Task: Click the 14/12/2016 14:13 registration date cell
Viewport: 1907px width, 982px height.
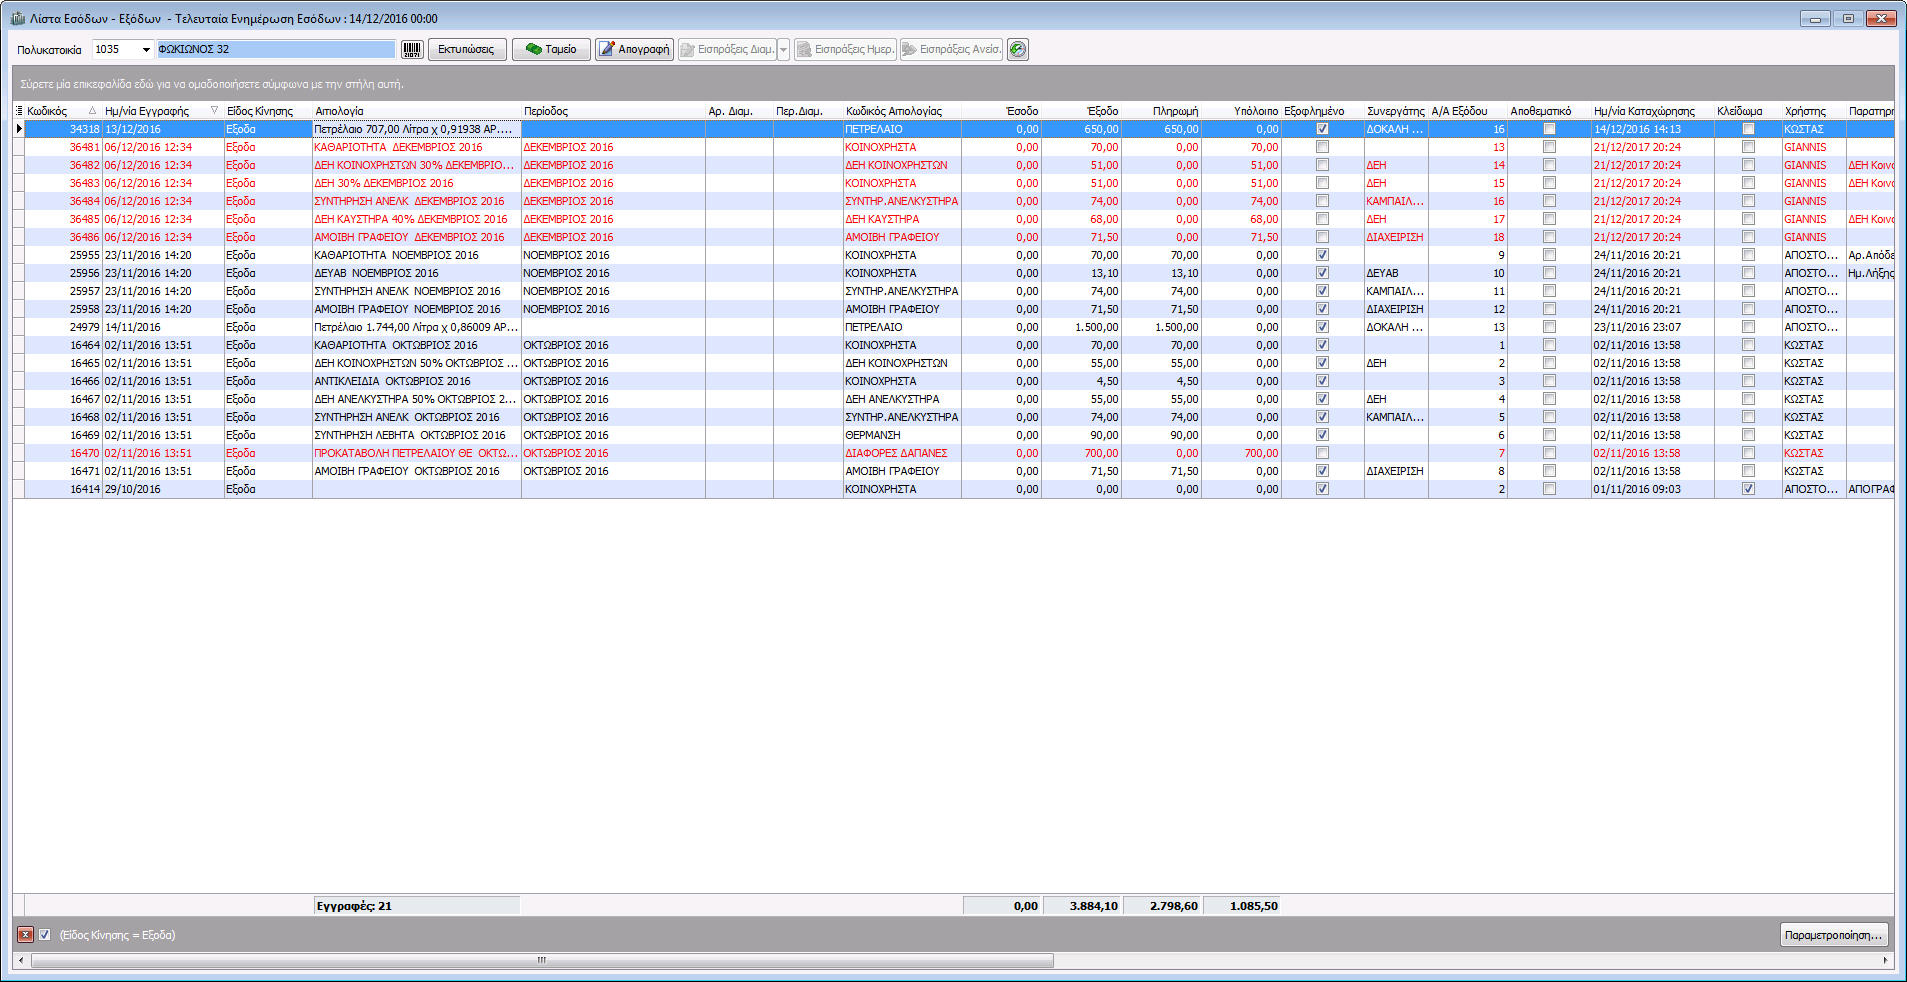Action: [x=1652, y=129]
